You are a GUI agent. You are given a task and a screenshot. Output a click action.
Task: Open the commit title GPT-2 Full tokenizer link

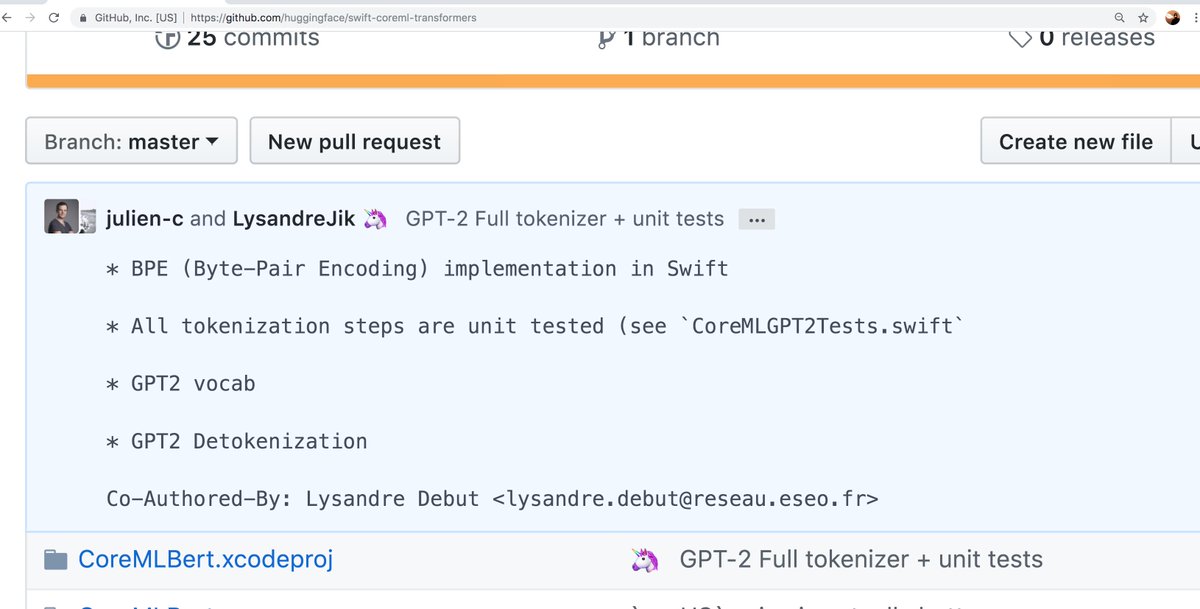[x=564, y=219]
